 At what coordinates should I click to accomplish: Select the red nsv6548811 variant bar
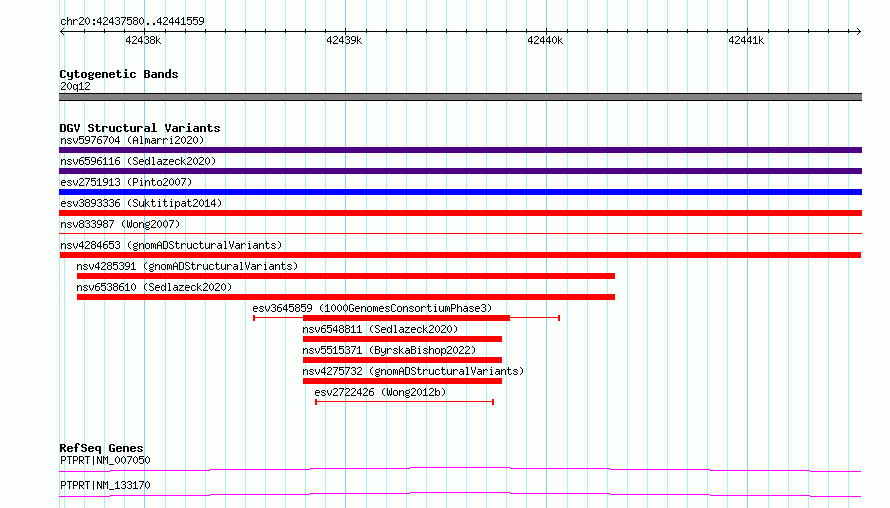(x=402, y=339)
